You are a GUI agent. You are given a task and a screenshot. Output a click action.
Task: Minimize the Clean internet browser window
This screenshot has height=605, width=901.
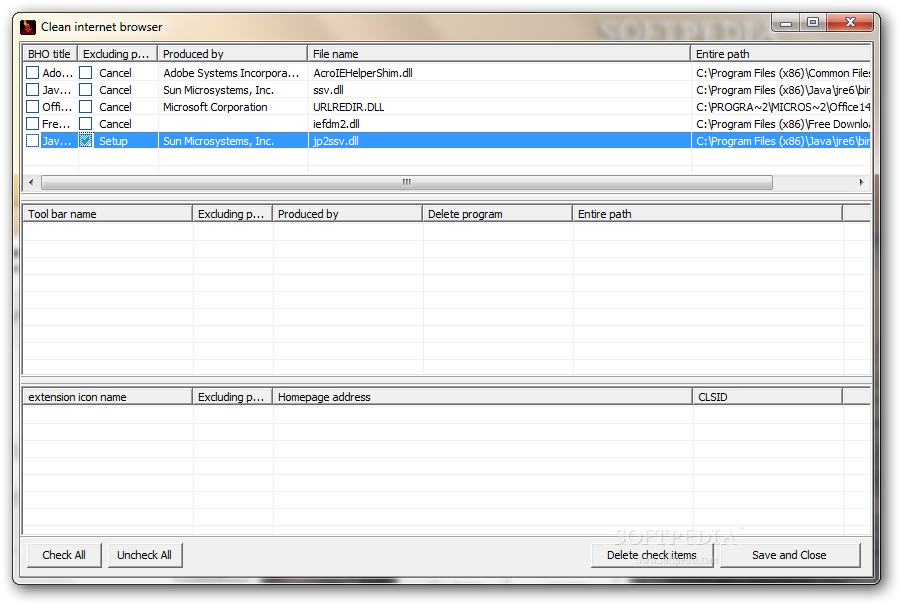click(786, 23)
